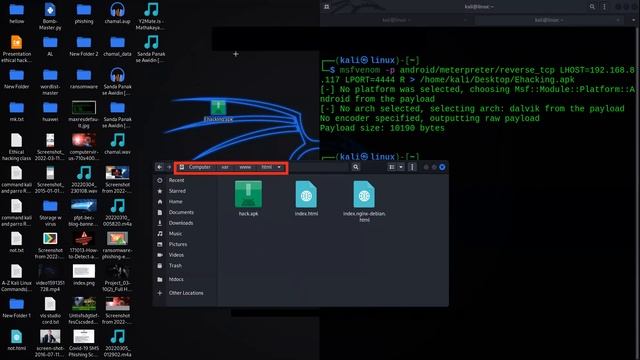The image size is (640, 360).
Task: Select the Presentation ethical hack file
Action: point(16,49)
